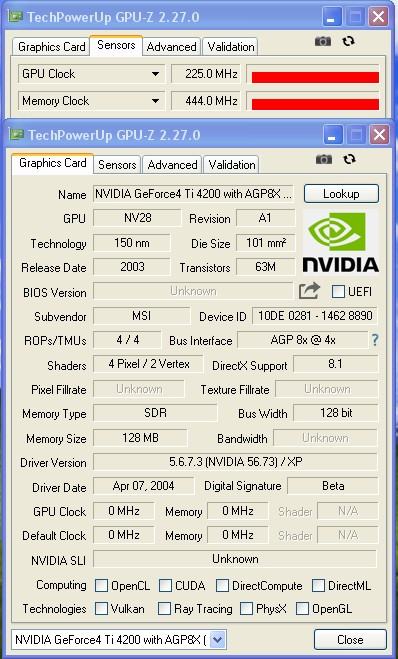Take a screenshot with front window camera icon
Viewport: 398px width, 659px height.
click(324, 159)
